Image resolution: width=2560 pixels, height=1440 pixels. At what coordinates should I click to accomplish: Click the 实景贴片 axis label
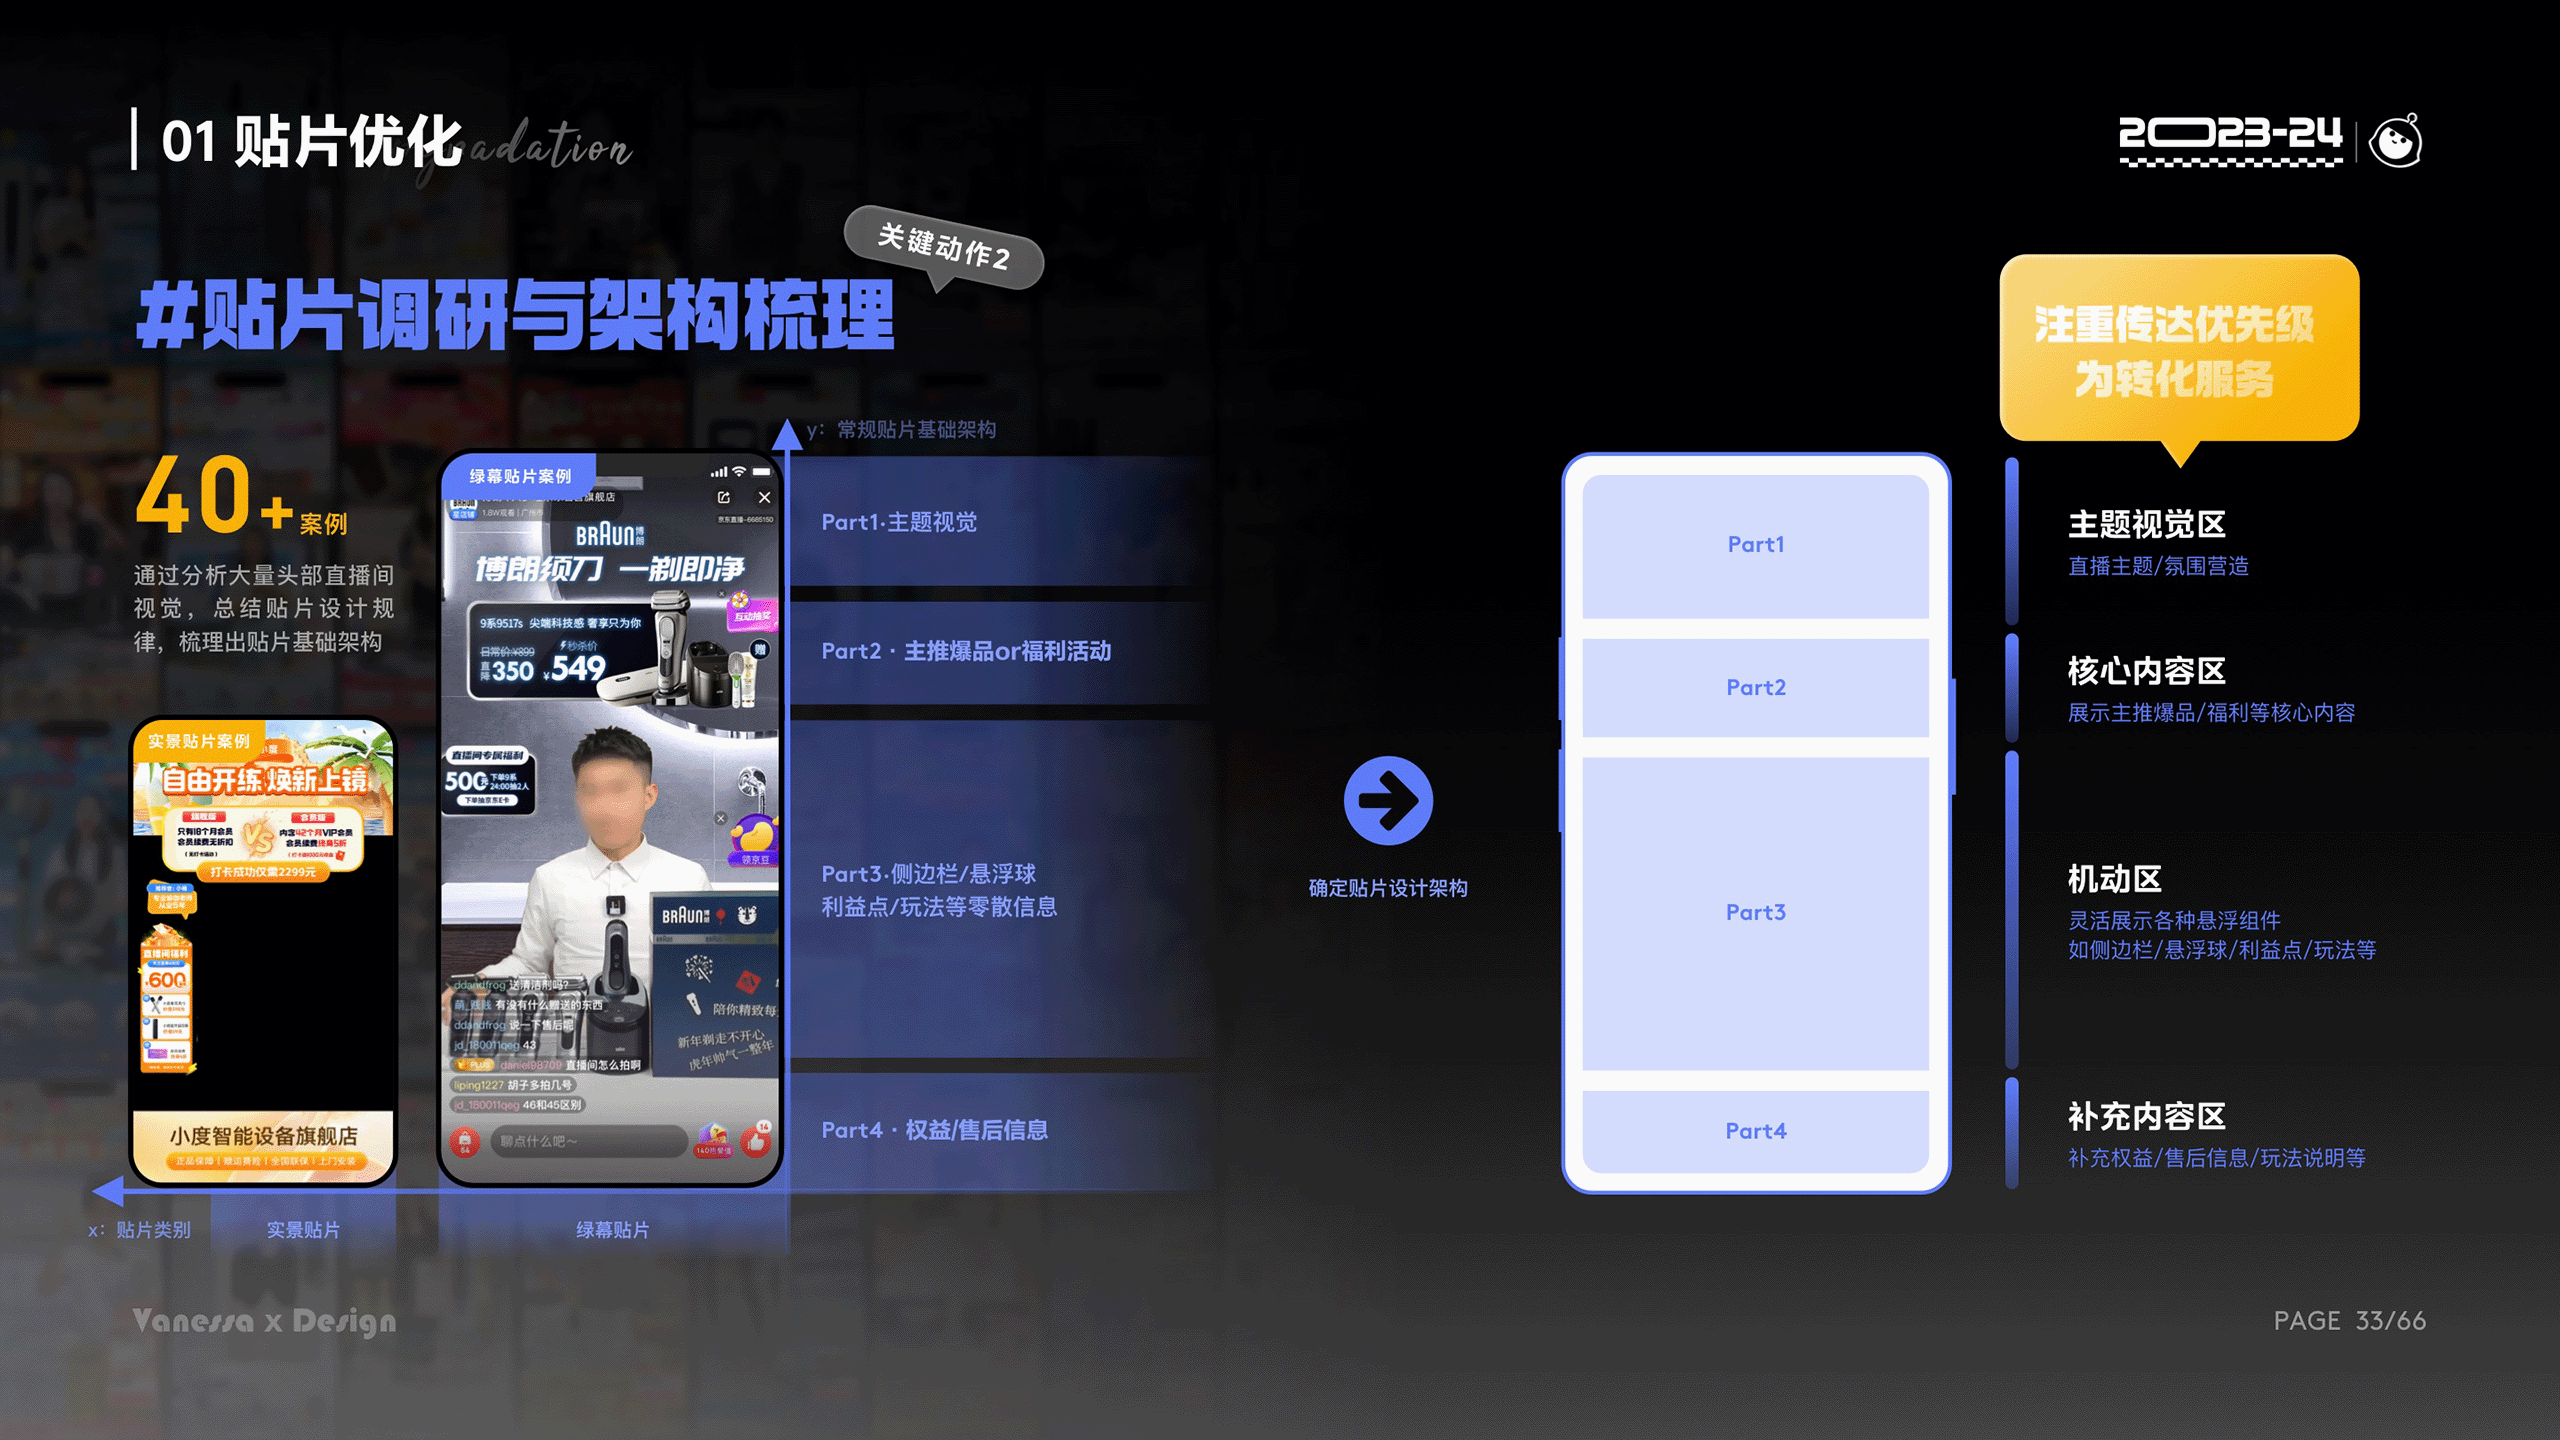click(303, 1230)
